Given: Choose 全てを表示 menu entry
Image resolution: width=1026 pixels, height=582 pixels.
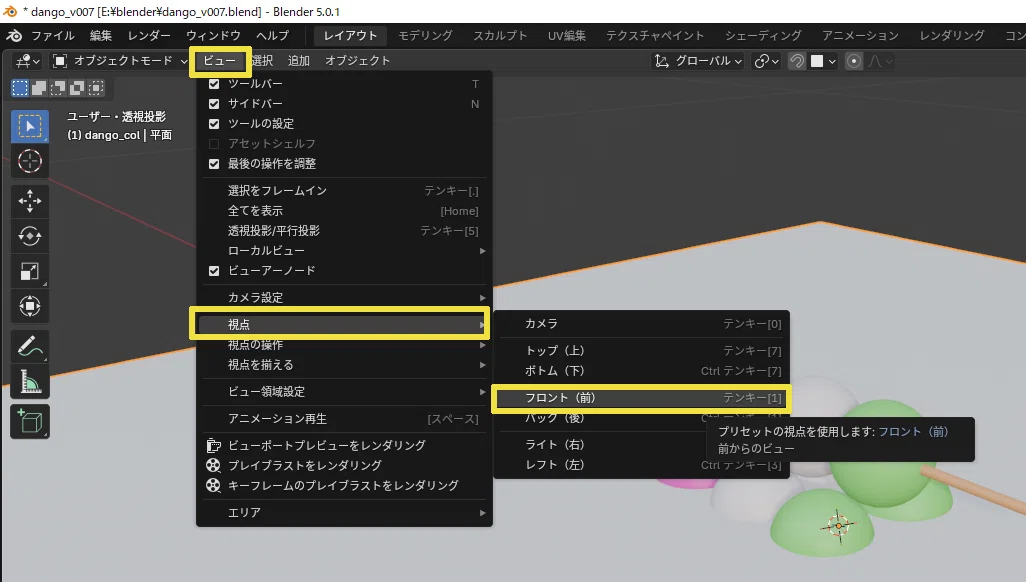Looking at the screenshot, I should (344, 211).
